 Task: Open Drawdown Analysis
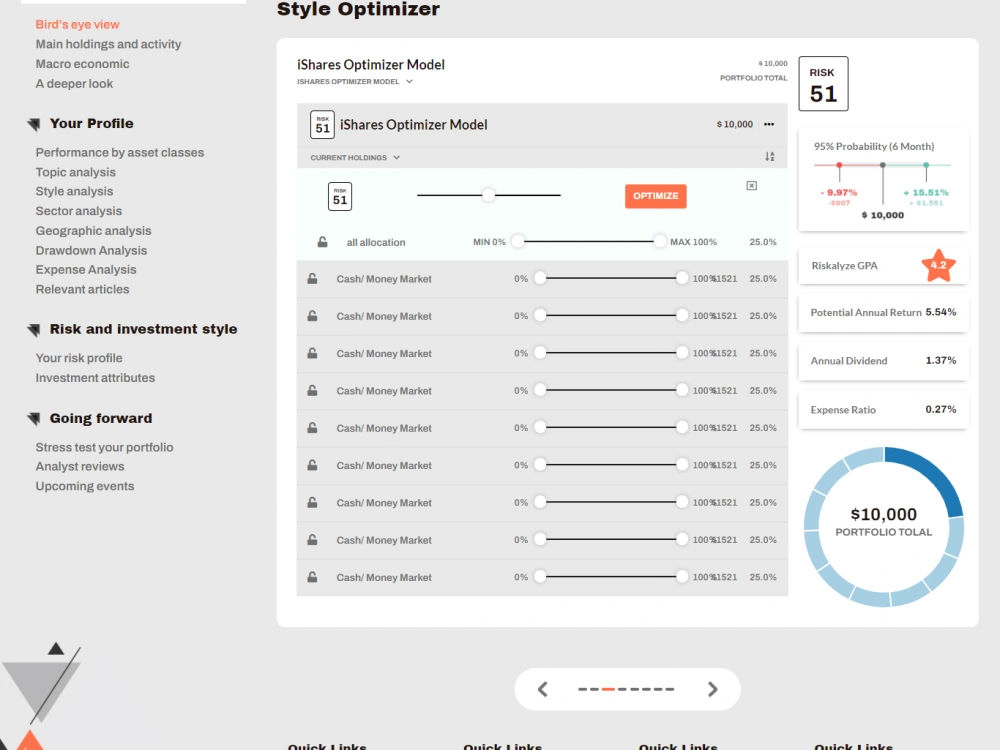pos(91,251)
